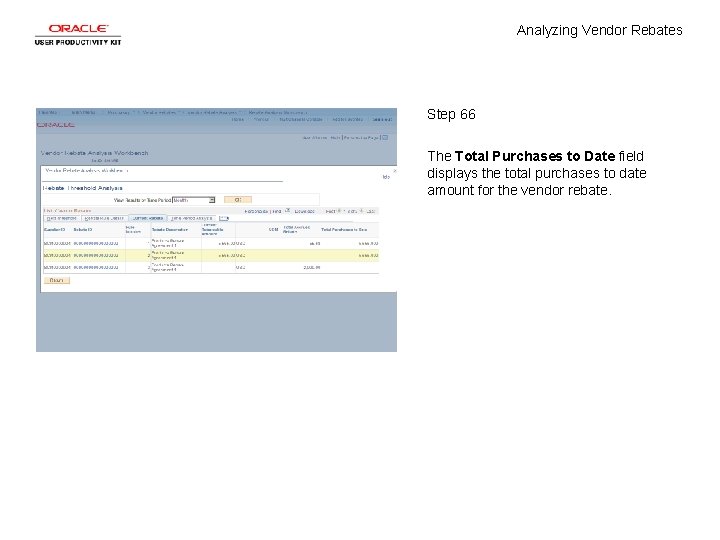Open the Main Menu in navigation bar
The width and height of the screenshot is (720, 540).
[x=83, y=112]
